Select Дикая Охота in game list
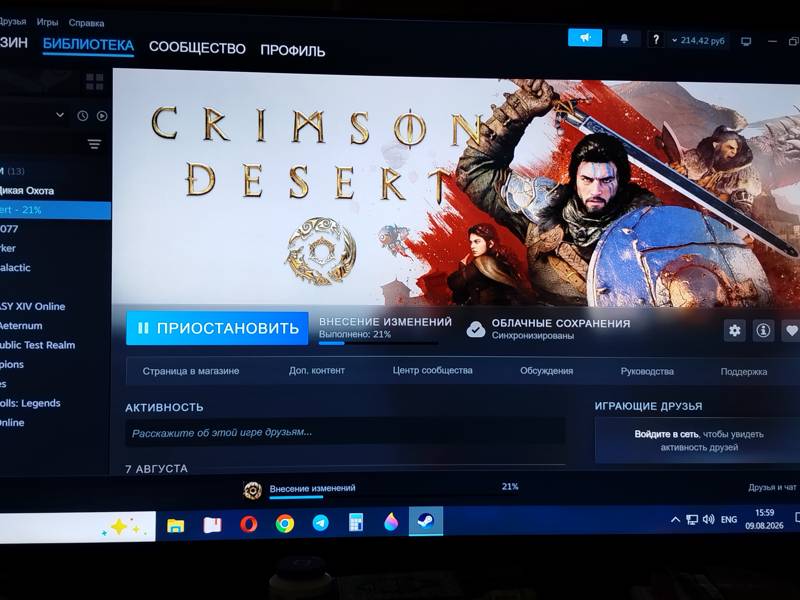This screenshot has width=800, height=600. coord(55,191)
